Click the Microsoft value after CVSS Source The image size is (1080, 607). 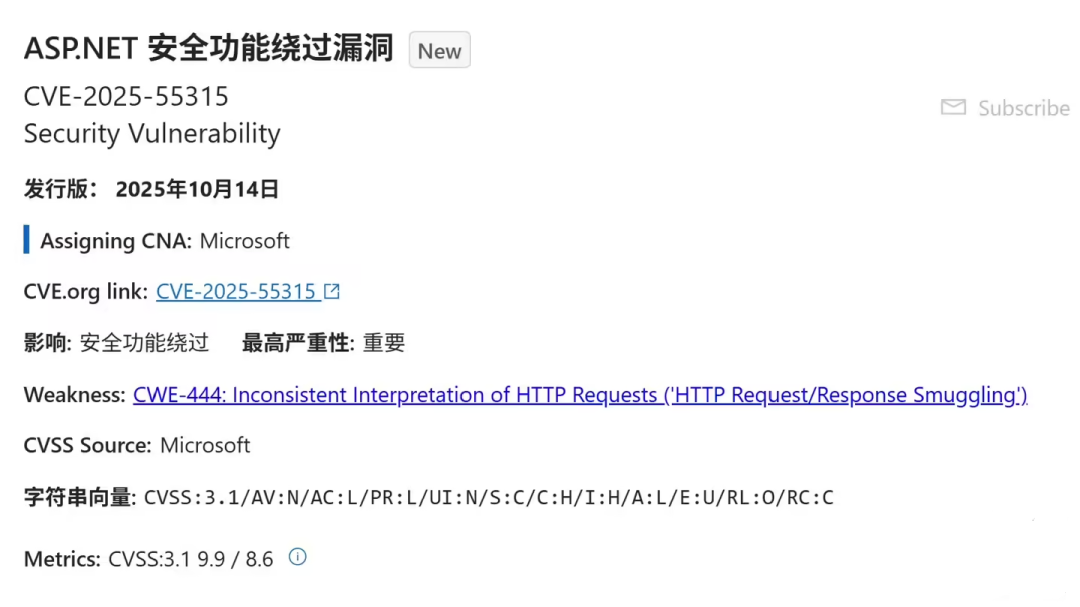click(x=205, y=445)
